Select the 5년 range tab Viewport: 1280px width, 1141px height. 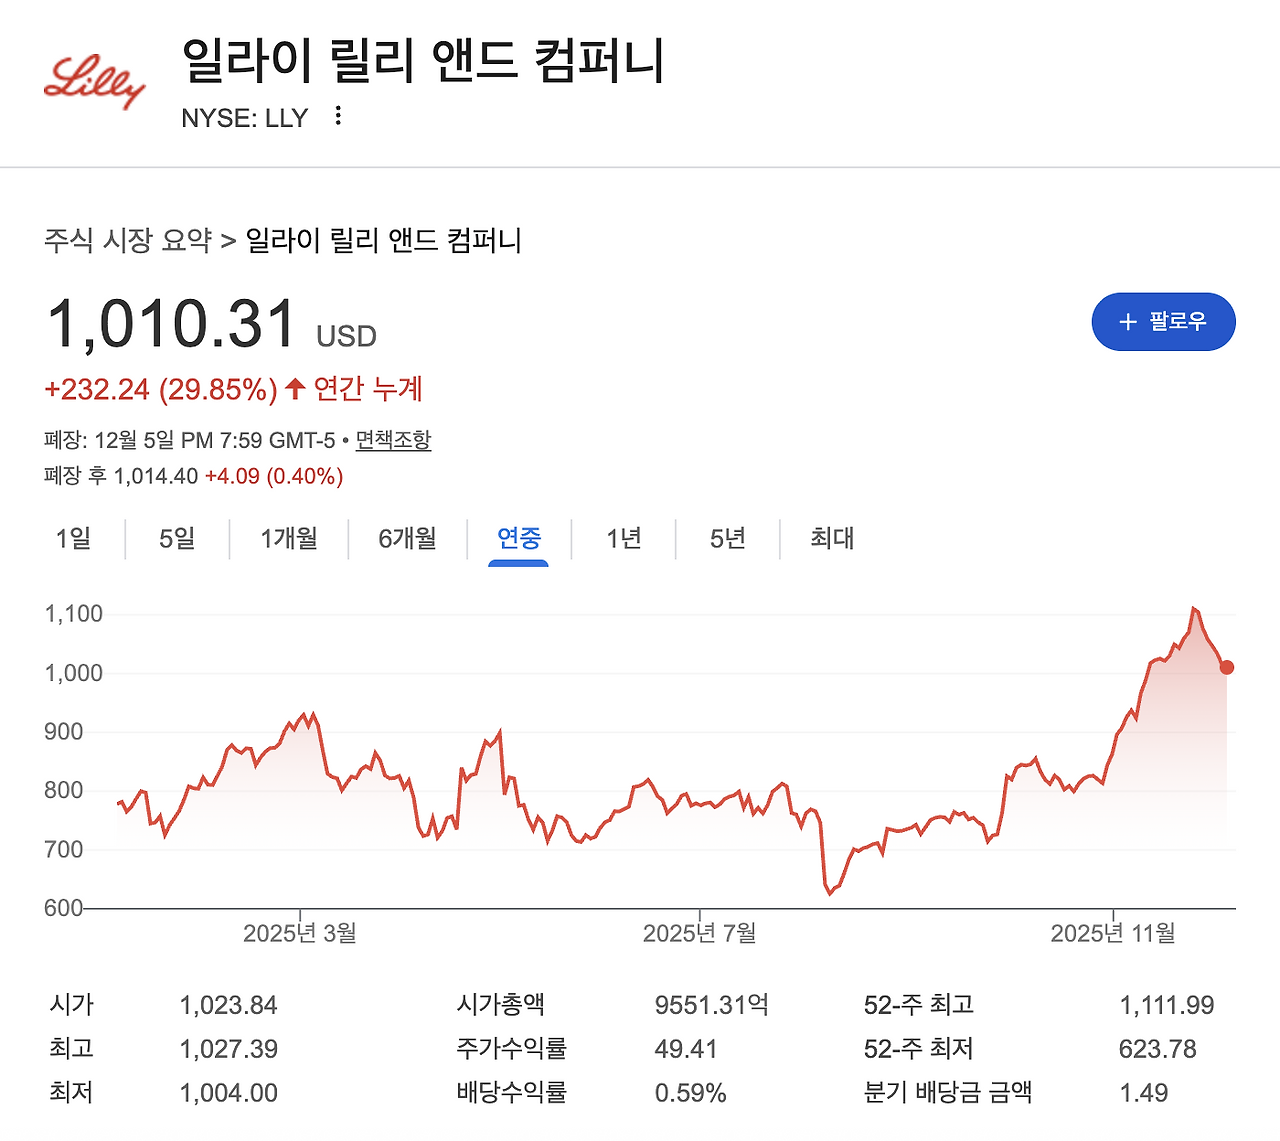coord(728,539)
